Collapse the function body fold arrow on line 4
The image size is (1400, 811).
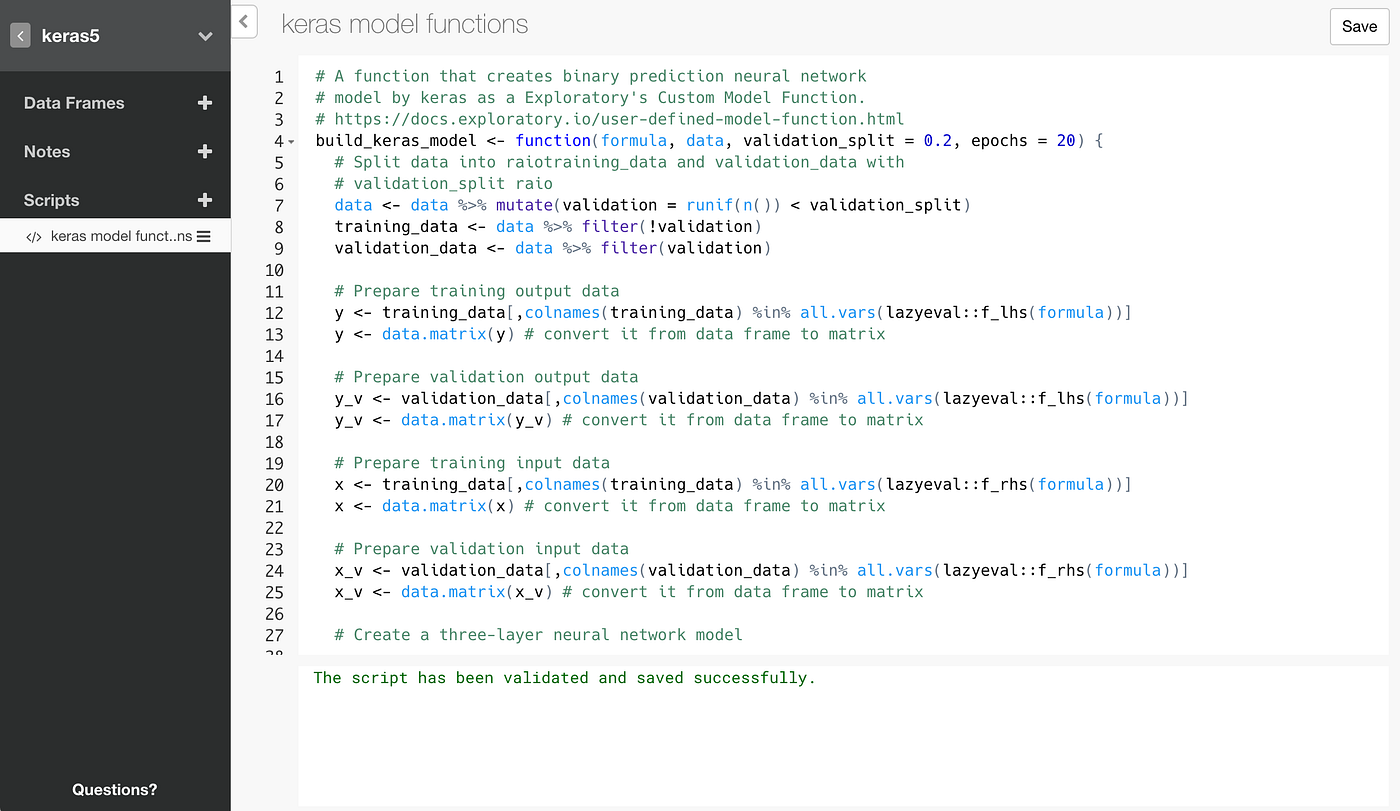point(289,142)
